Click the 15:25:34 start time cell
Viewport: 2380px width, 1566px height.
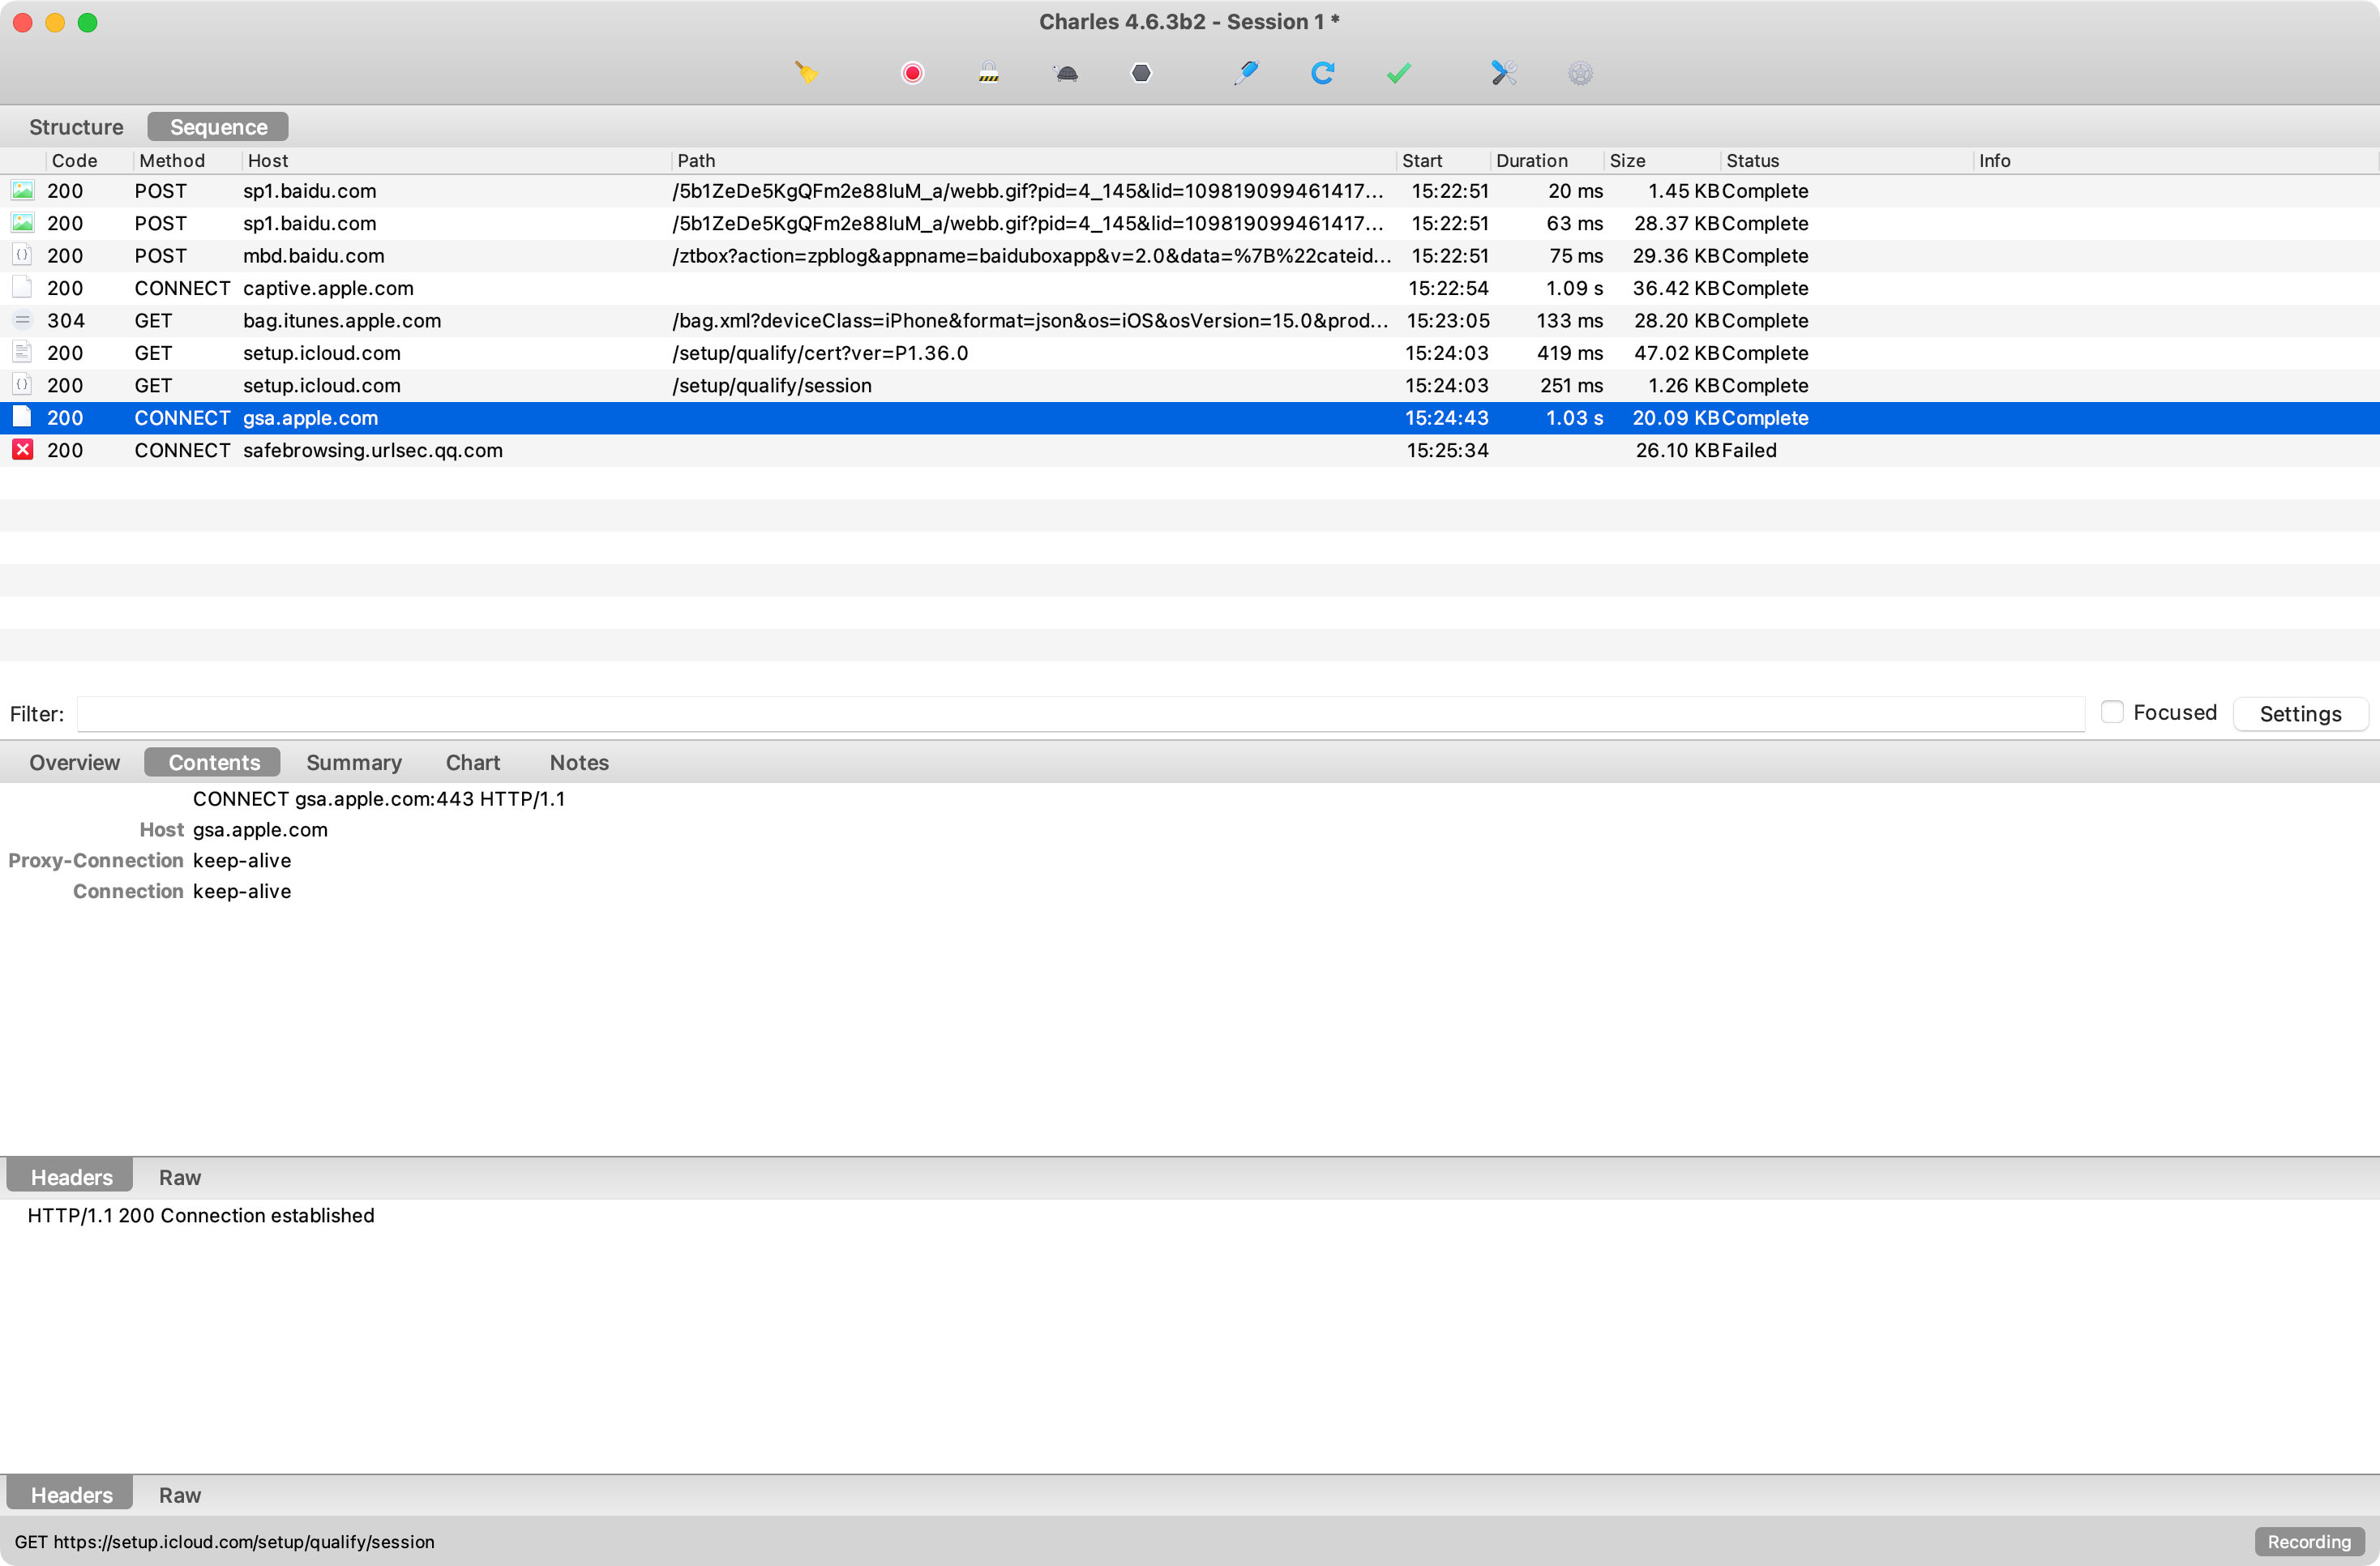tap(1447, 450)
